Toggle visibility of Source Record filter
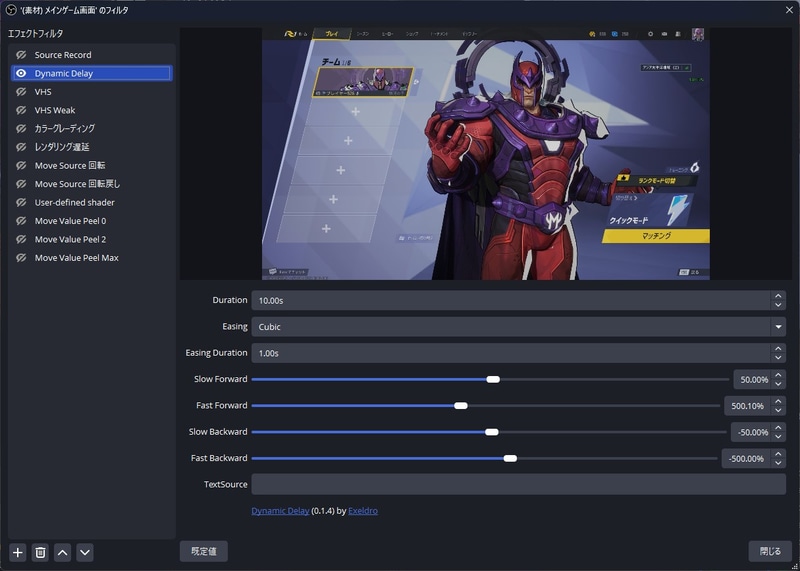Image resolution: width=800 pixels, height=571 pixels. [x=21, y=55]
